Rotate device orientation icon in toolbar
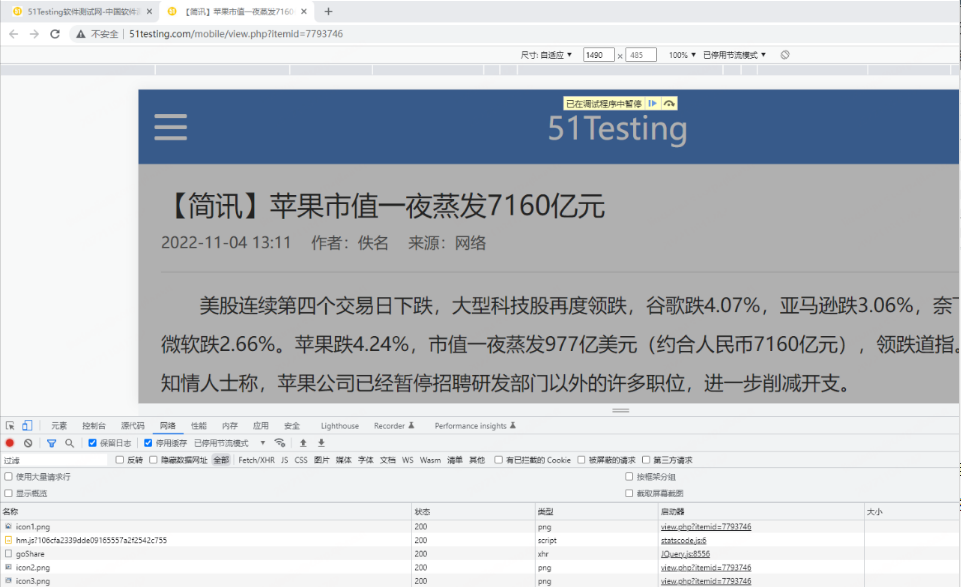 click(785, 55)
